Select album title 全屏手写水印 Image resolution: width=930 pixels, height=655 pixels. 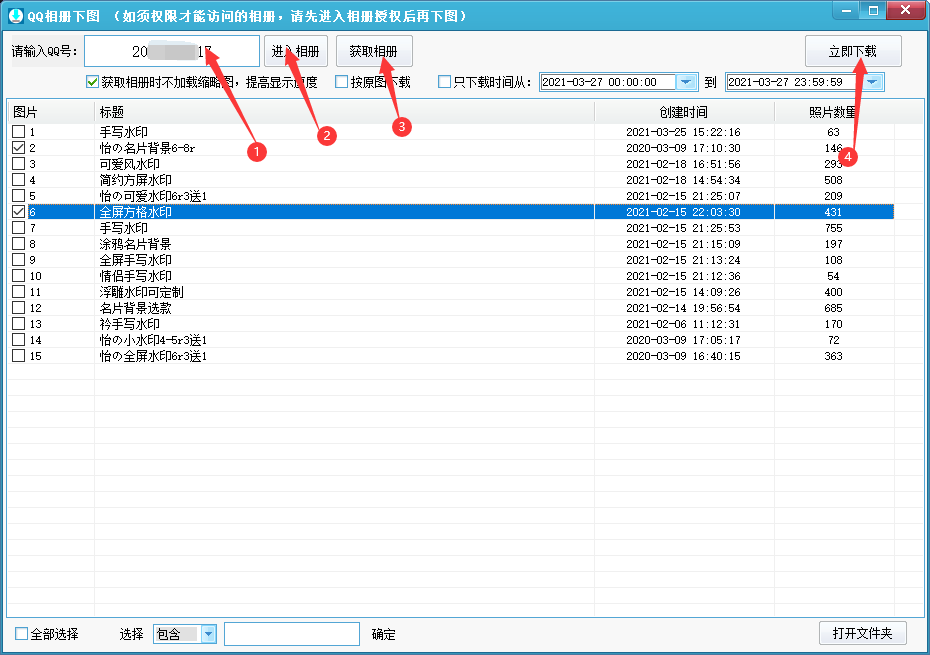tap(135, 260)
